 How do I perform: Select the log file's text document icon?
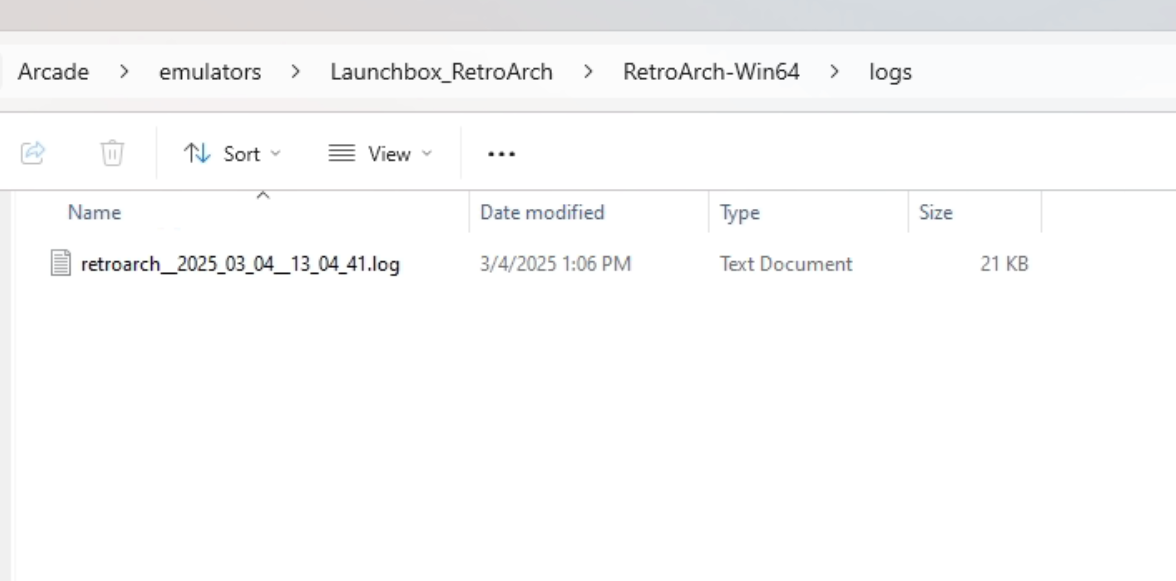[61, 263]
